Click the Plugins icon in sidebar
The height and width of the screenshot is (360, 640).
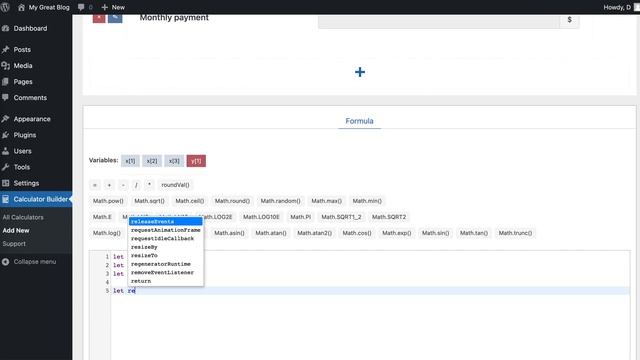6,135
